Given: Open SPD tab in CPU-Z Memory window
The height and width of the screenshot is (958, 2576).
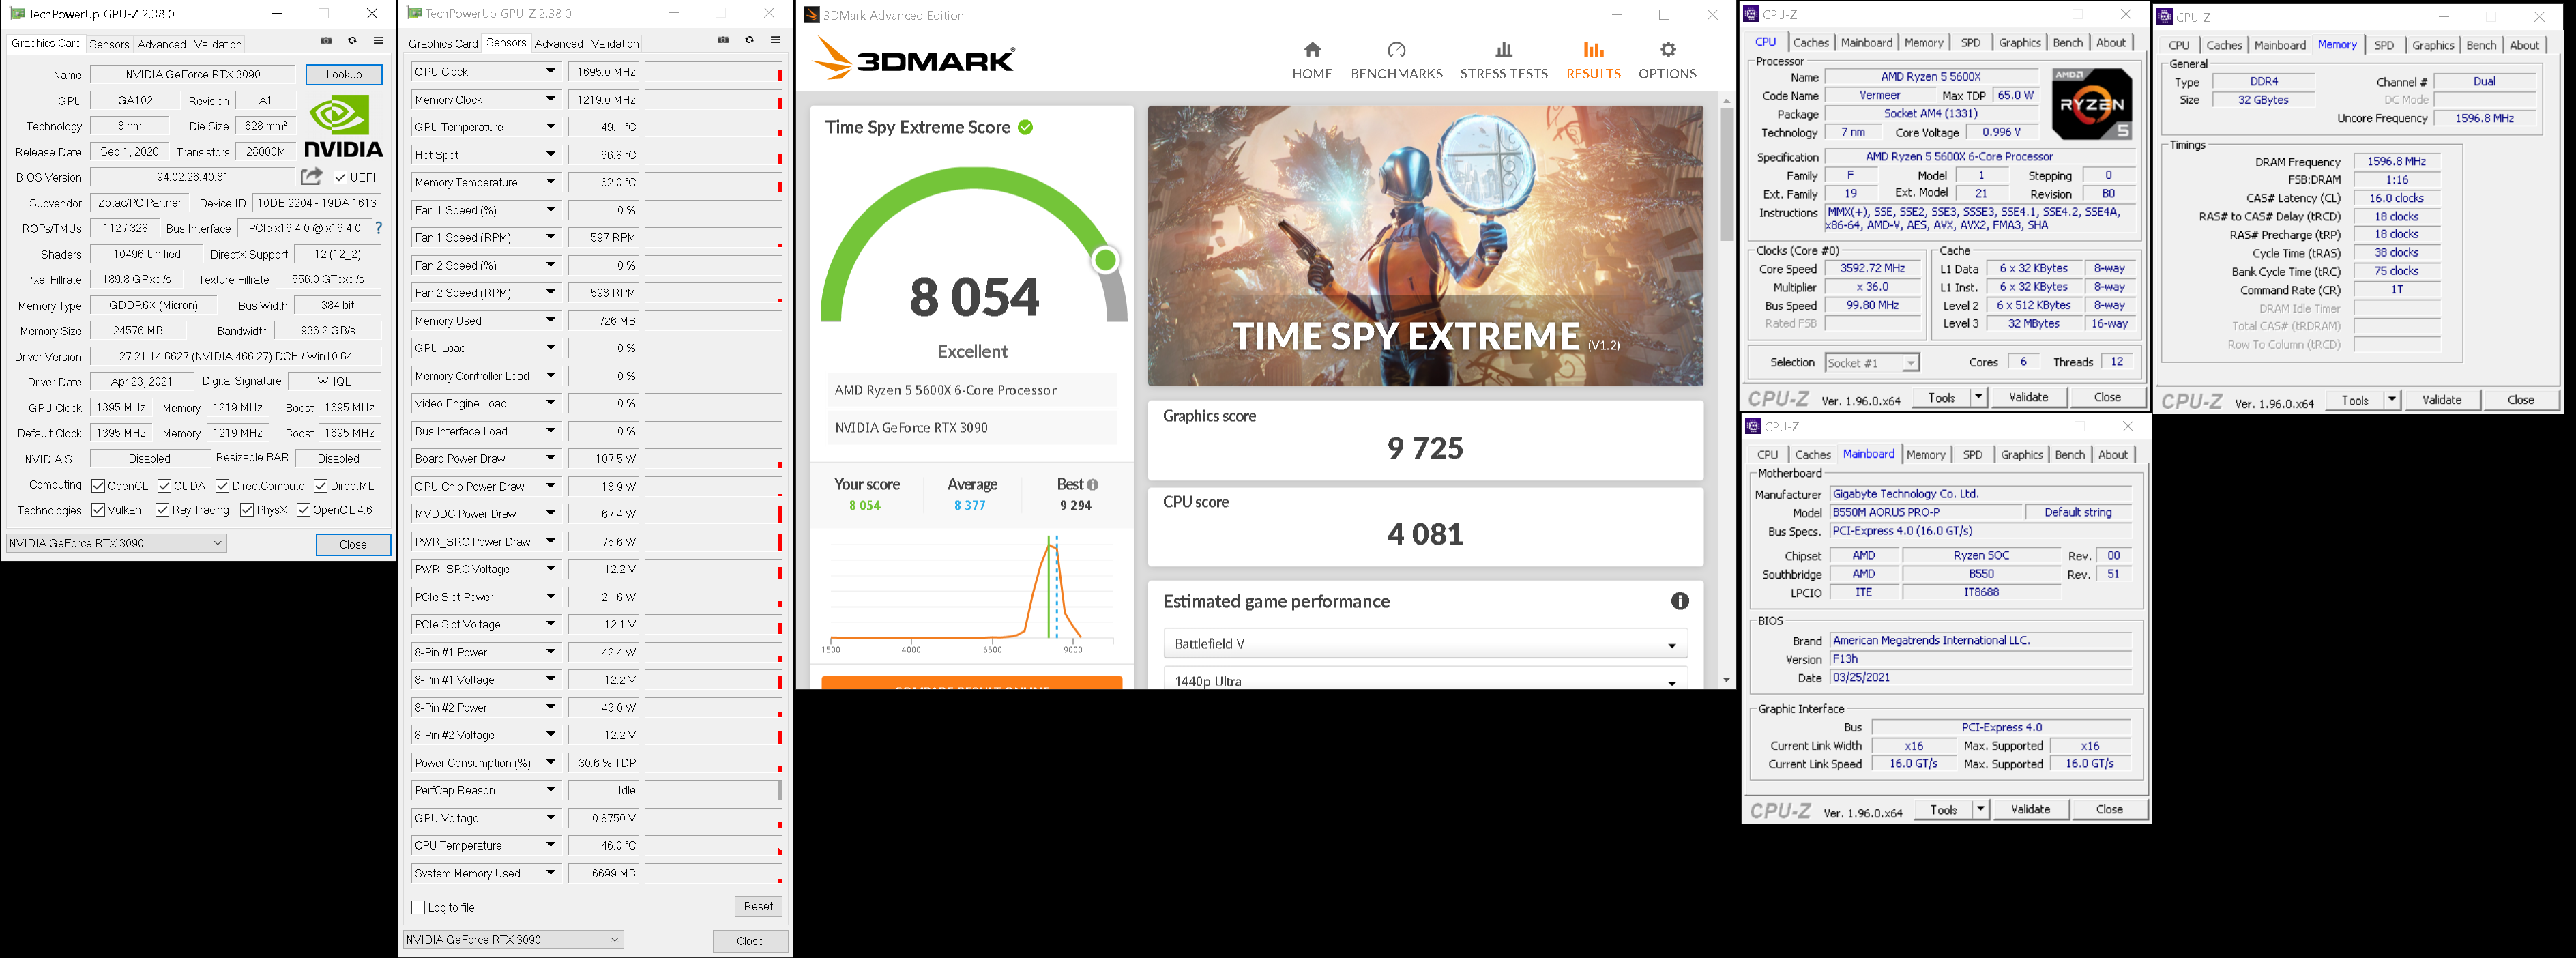Looking at the screenshot, I should tap(2384, 45).
